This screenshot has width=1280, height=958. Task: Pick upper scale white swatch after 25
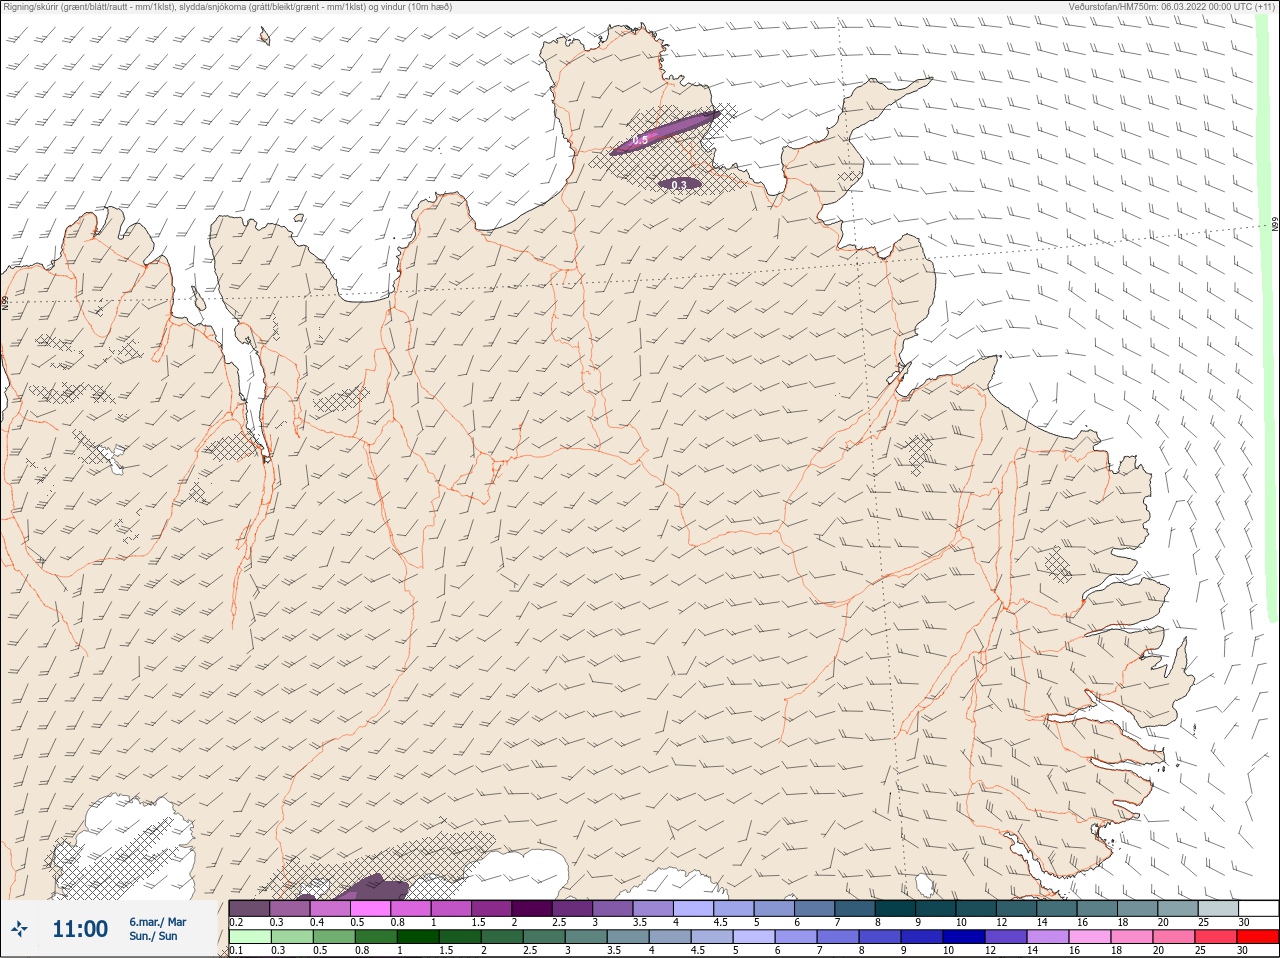(1259, 908)
